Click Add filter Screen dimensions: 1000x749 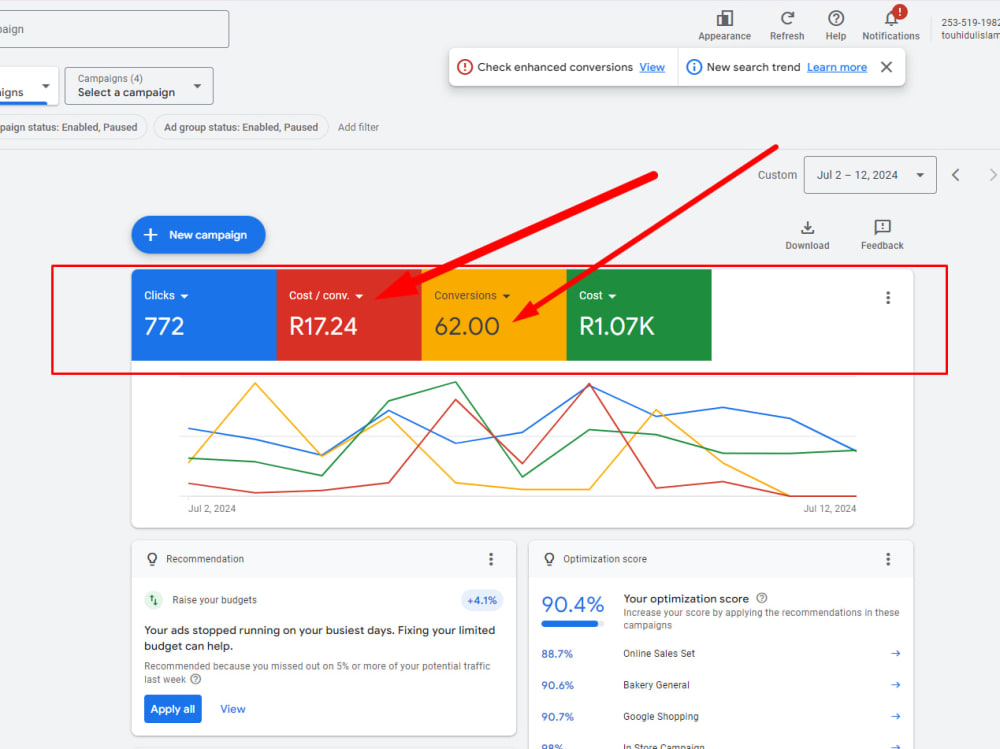click(x=358, y=127)
